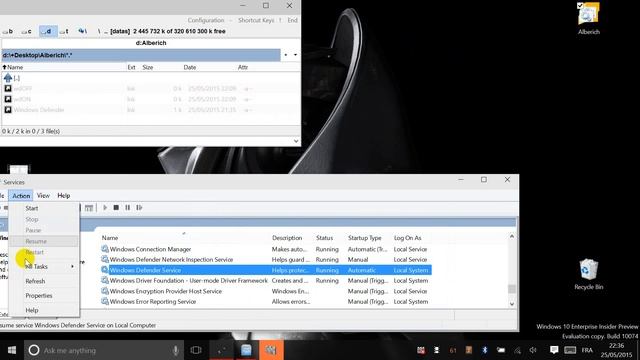Image resolution: width=640 pixels, height=360 pixels.
Task: Click touch keyboard tray icon
Action: pyautogui.click(x=570, y=350)
